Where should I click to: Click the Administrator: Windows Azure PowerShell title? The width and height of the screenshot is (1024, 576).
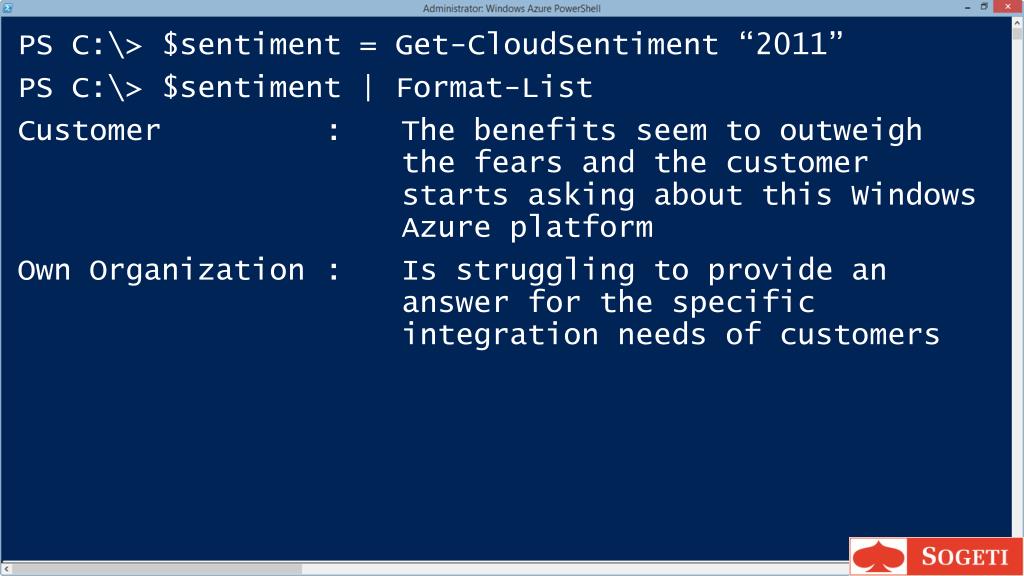pos(511,8)
